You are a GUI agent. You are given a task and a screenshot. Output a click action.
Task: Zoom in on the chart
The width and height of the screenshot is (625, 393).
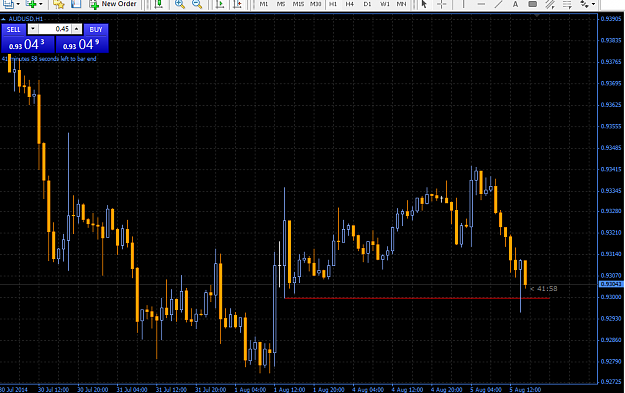[180, 4]
